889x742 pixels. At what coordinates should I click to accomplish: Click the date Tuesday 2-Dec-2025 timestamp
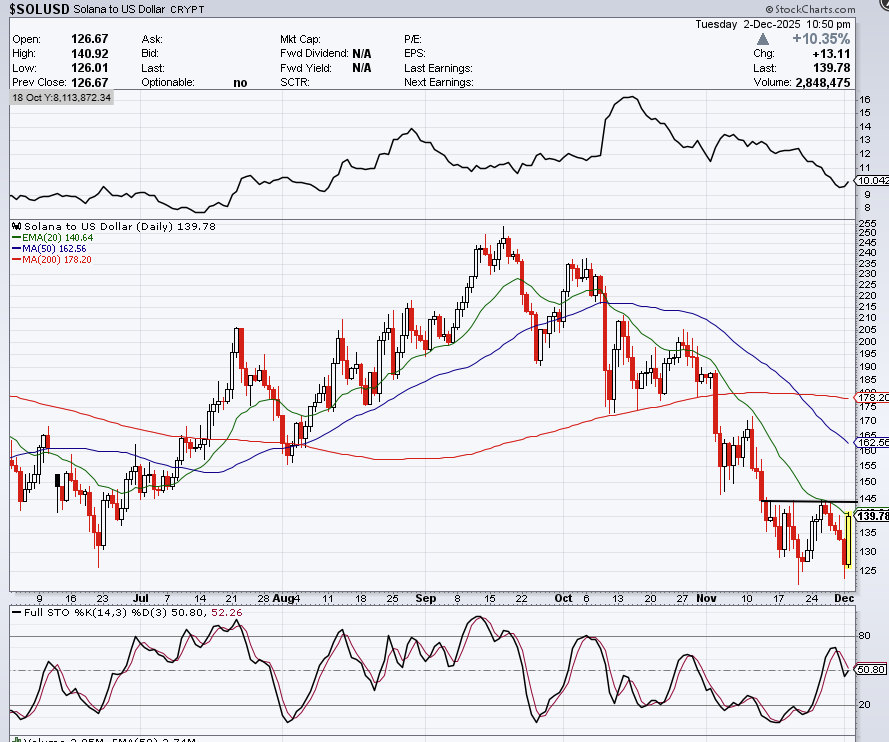(773, 24)
